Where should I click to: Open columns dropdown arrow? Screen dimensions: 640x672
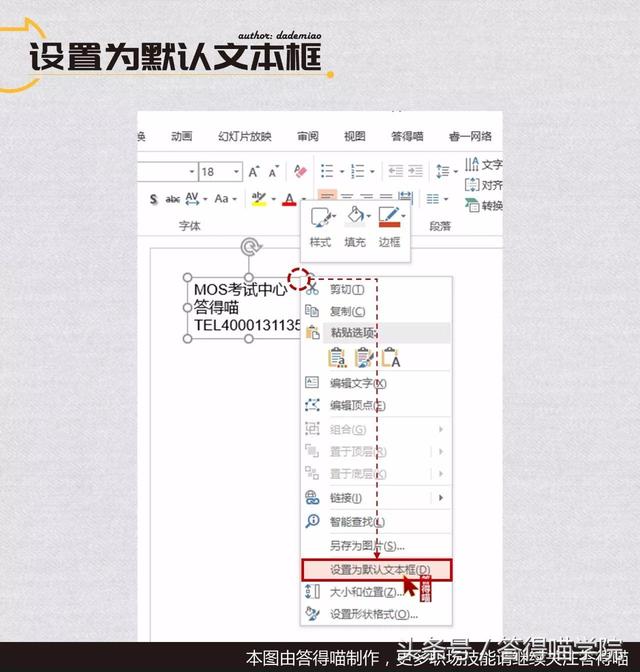pyautogui.click(x=446, y=199)
